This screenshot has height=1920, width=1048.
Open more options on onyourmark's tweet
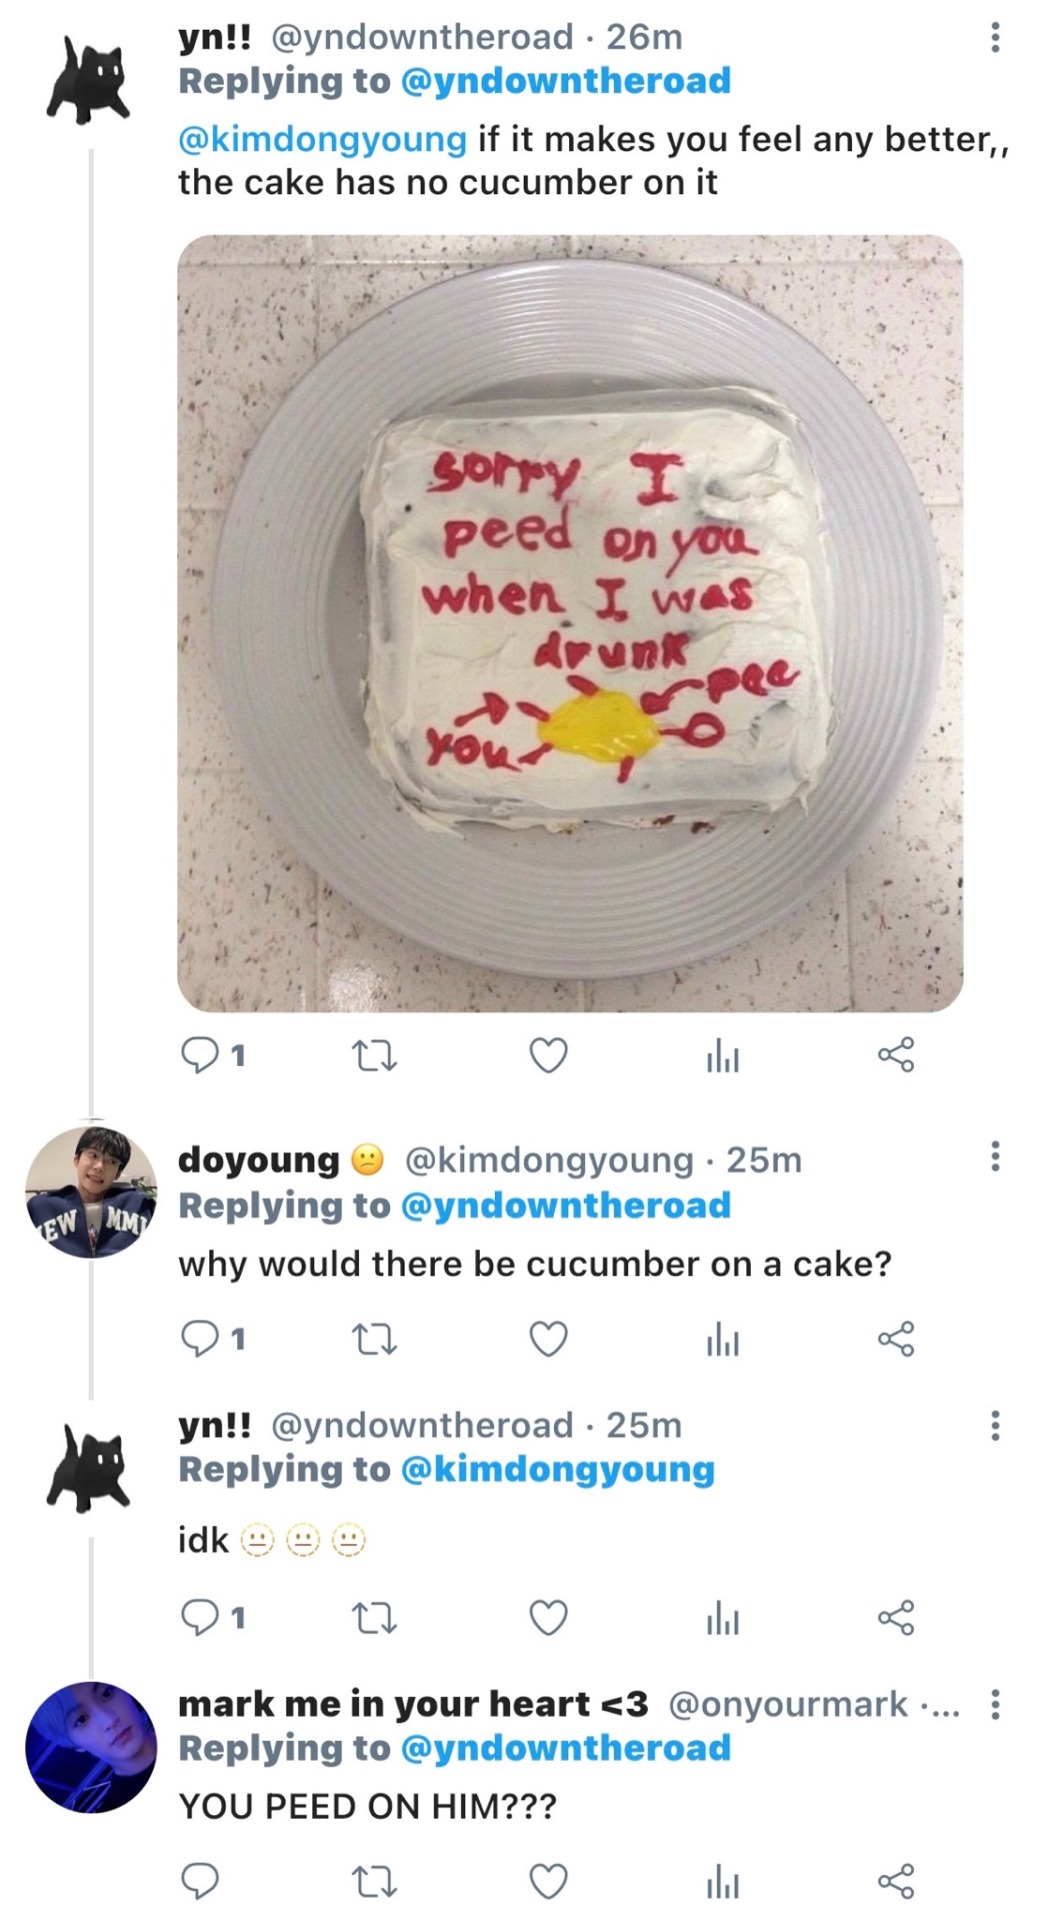(994, 1703)
